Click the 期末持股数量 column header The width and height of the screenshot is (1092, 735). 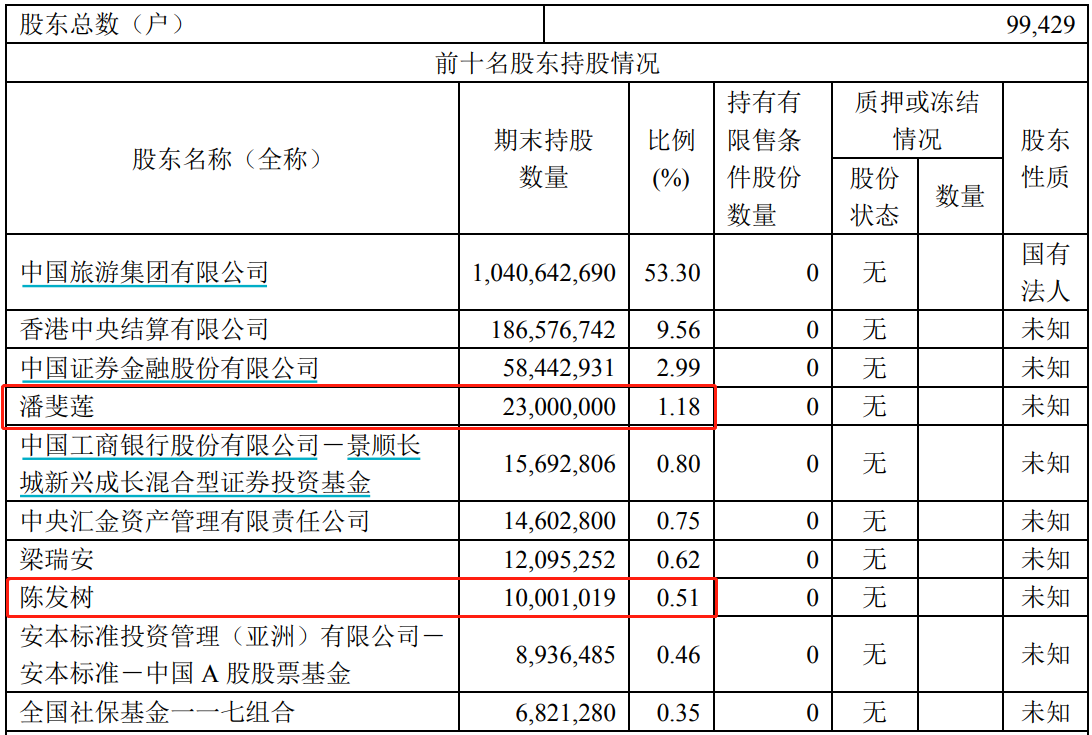[544, 159]
